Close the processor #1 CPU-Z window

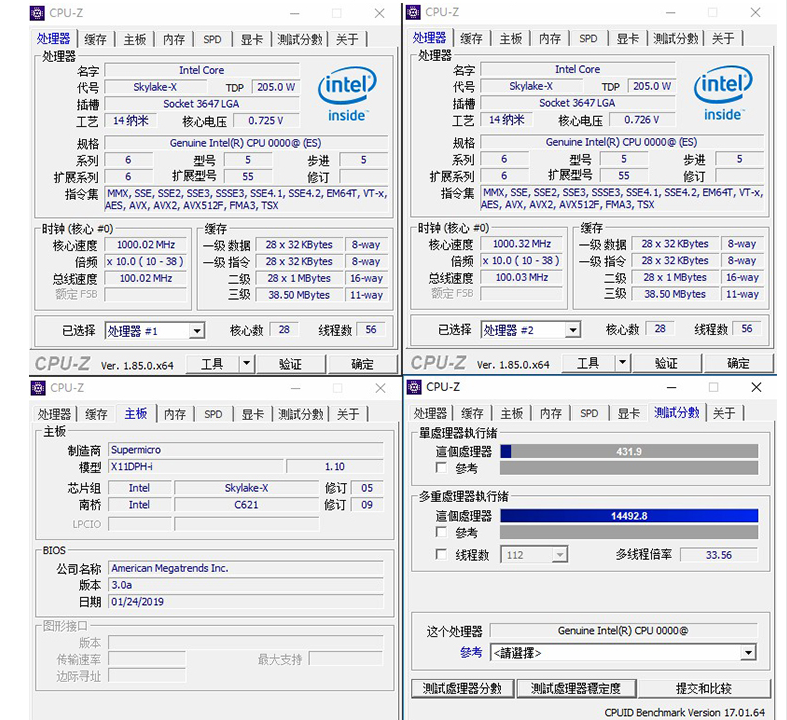click(379, 13)
